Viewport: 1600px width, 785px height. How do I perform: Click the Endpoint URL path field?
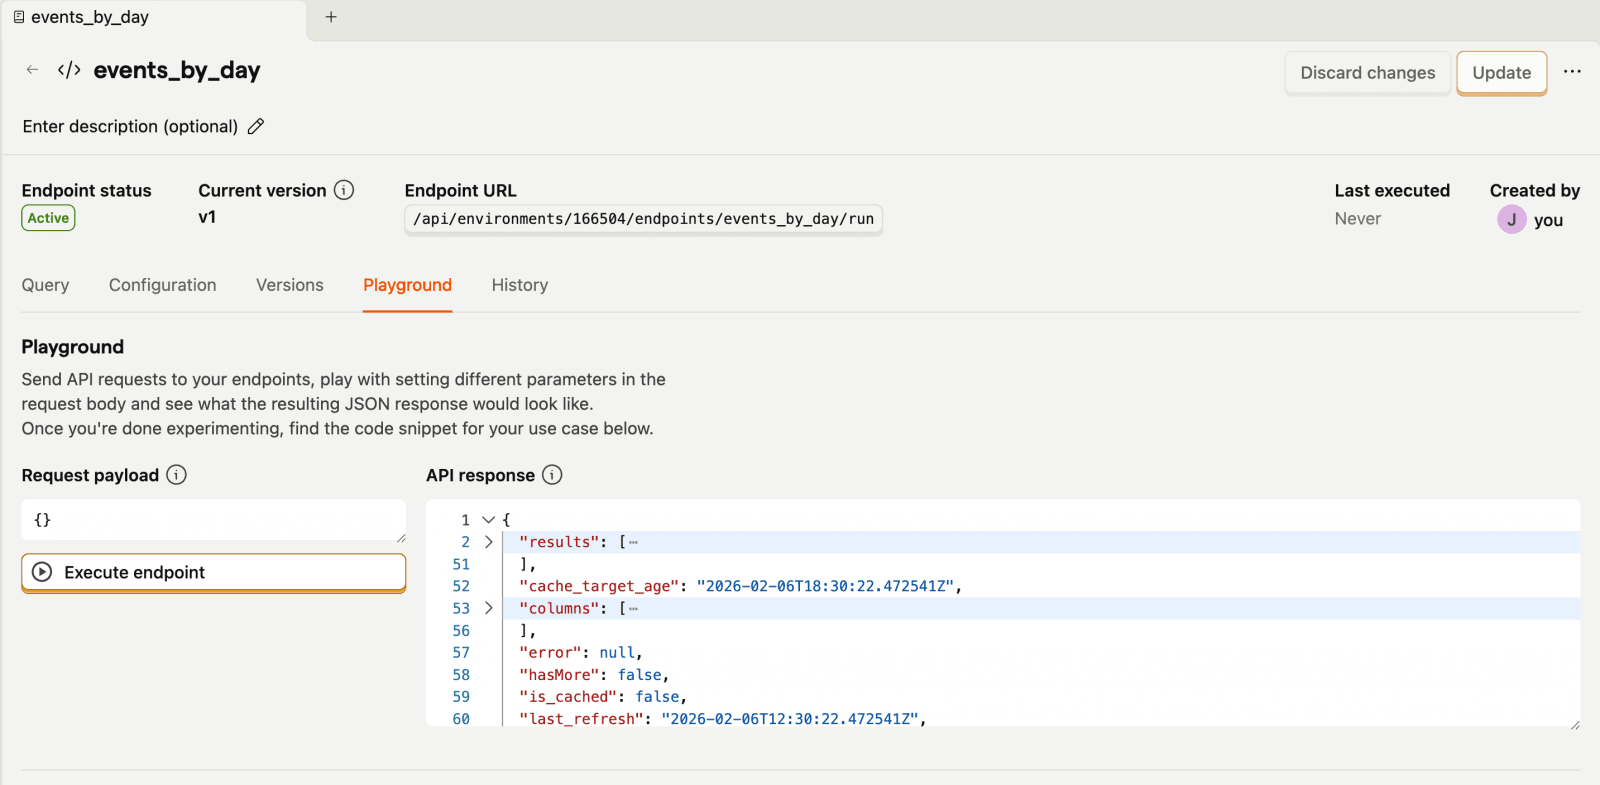coord(643,219)
